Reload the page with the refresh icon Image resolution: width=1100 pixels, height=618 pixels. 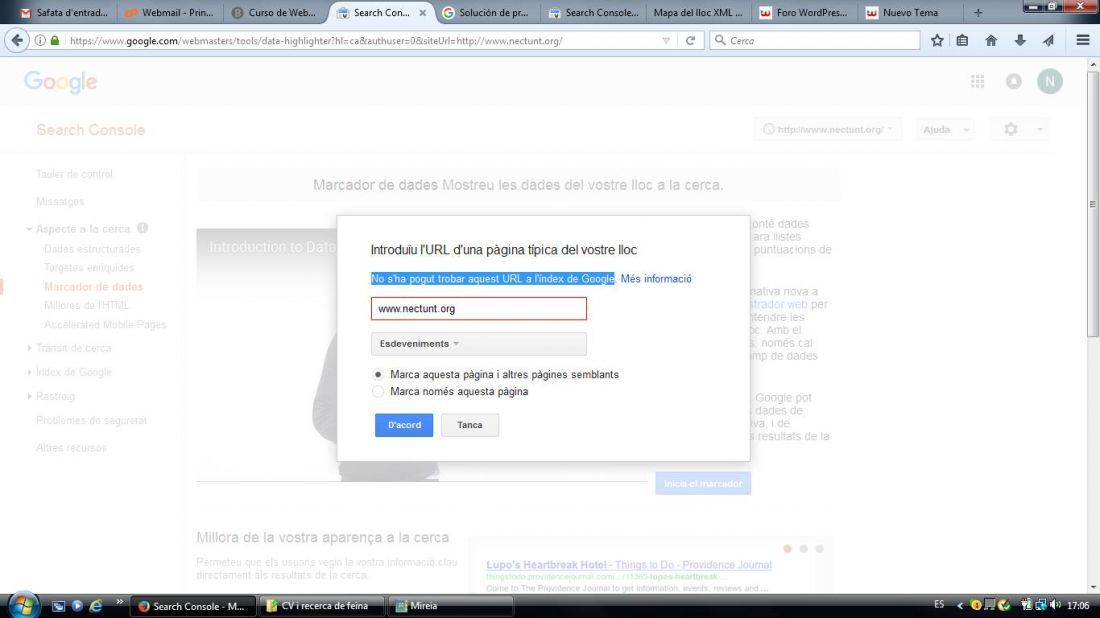point(690,41)
